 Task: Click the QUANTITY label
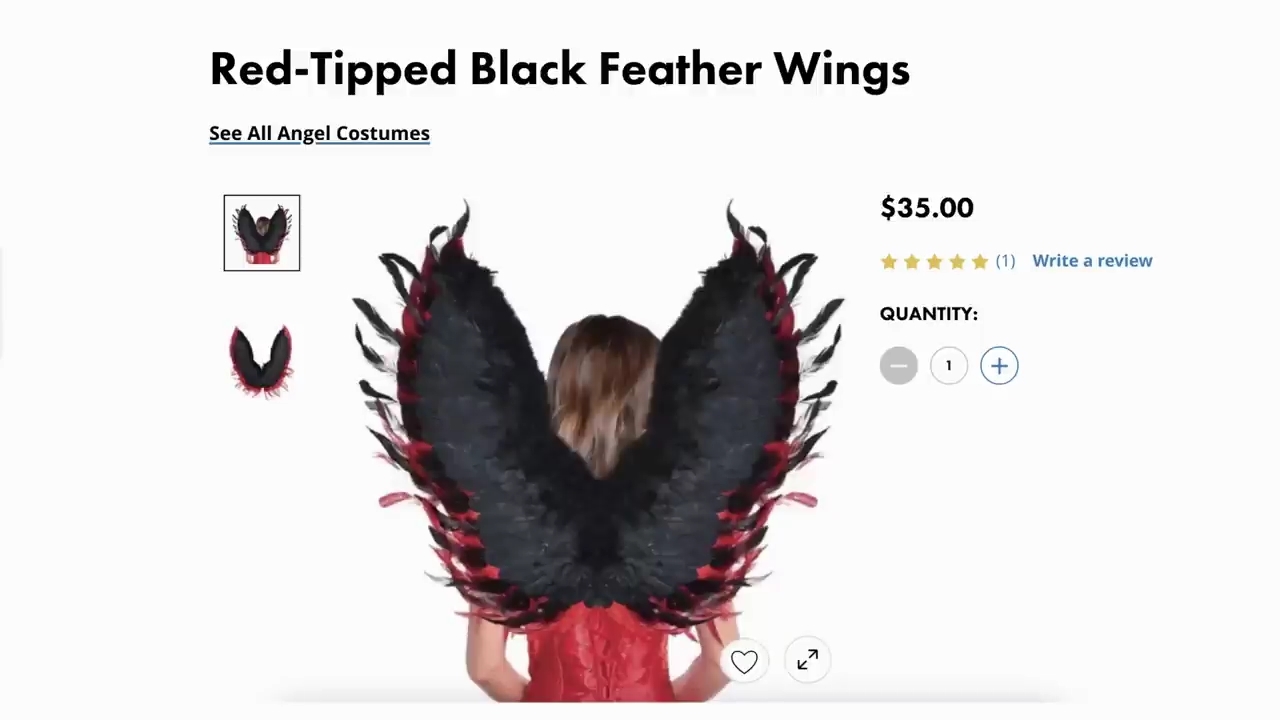click(929, 314)
